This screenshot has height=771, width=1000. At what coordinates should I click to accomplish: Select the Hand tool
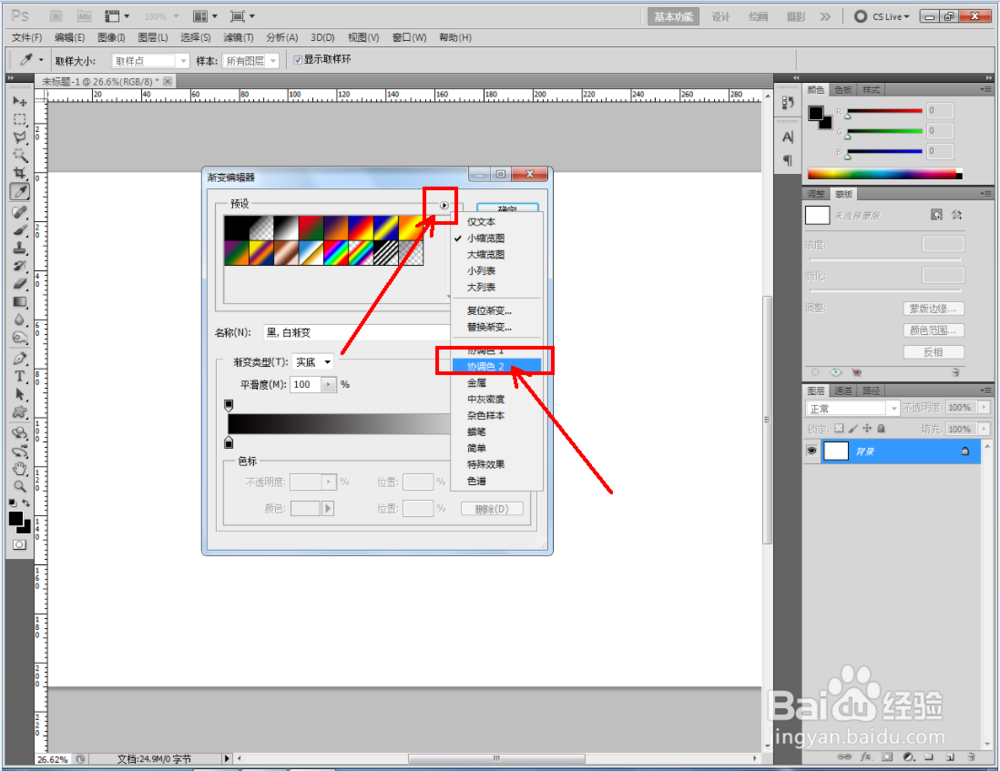pos(20,469)
